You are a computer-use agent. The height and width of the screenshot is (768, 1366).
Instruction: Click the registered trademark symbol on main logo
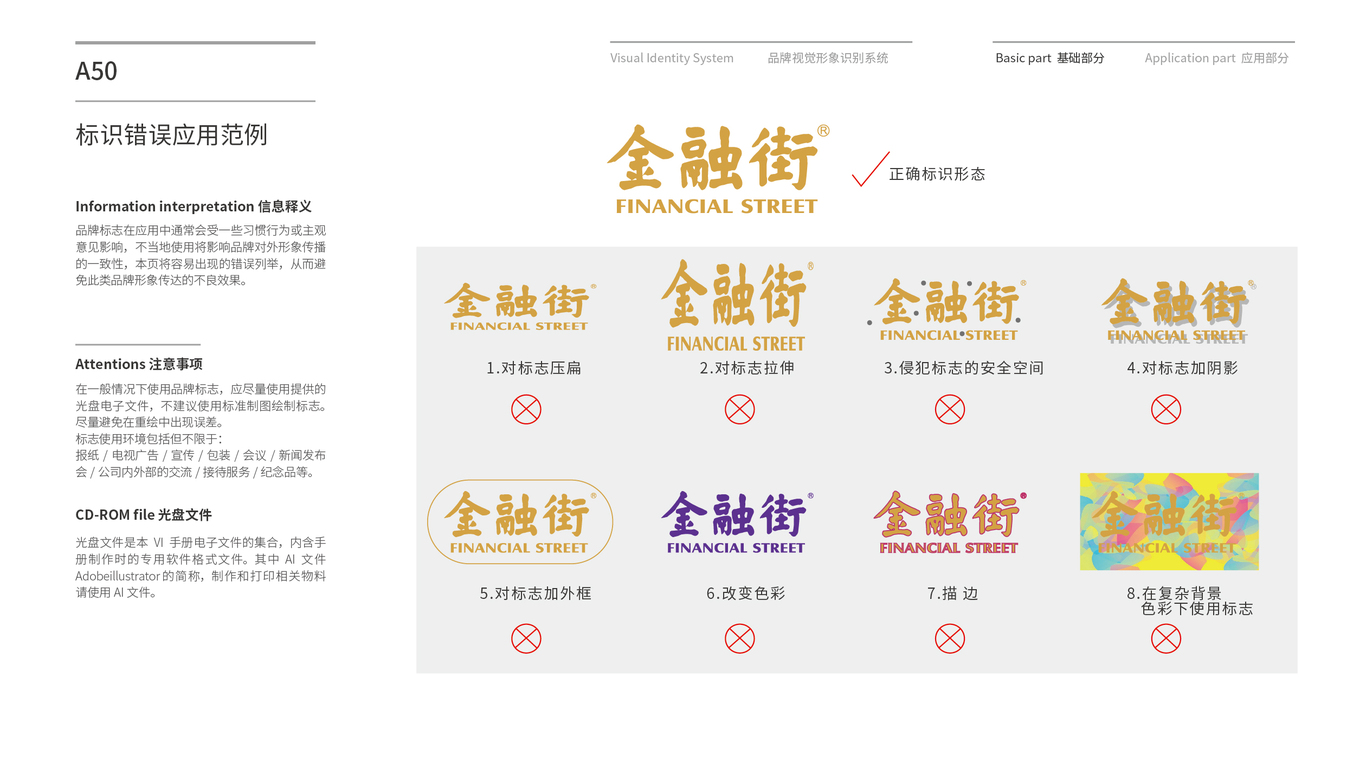[823, 130]
